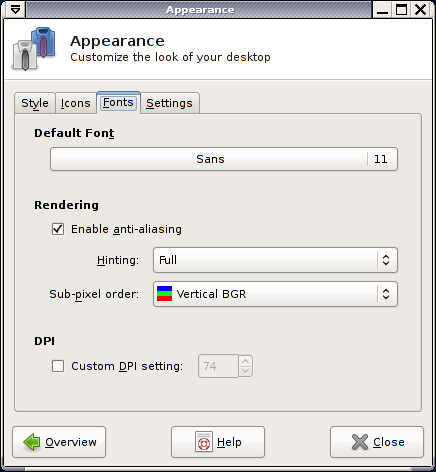This screenshot has height=472, width=436.
Task: Enable the Custom DPI setting checkbox
Action: pos(58,366)
